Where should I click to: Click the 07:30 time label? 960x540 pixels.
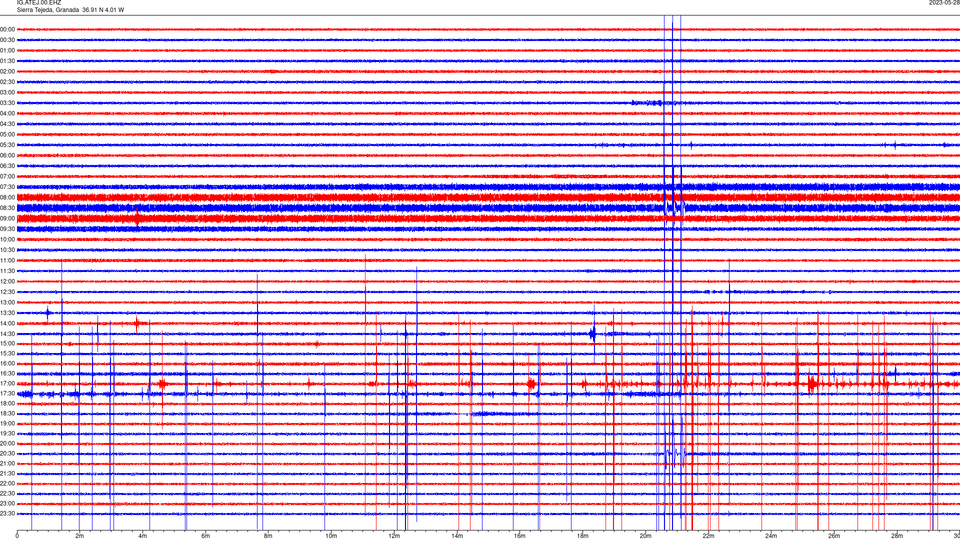pyautogui.click(x=7, y=187)
